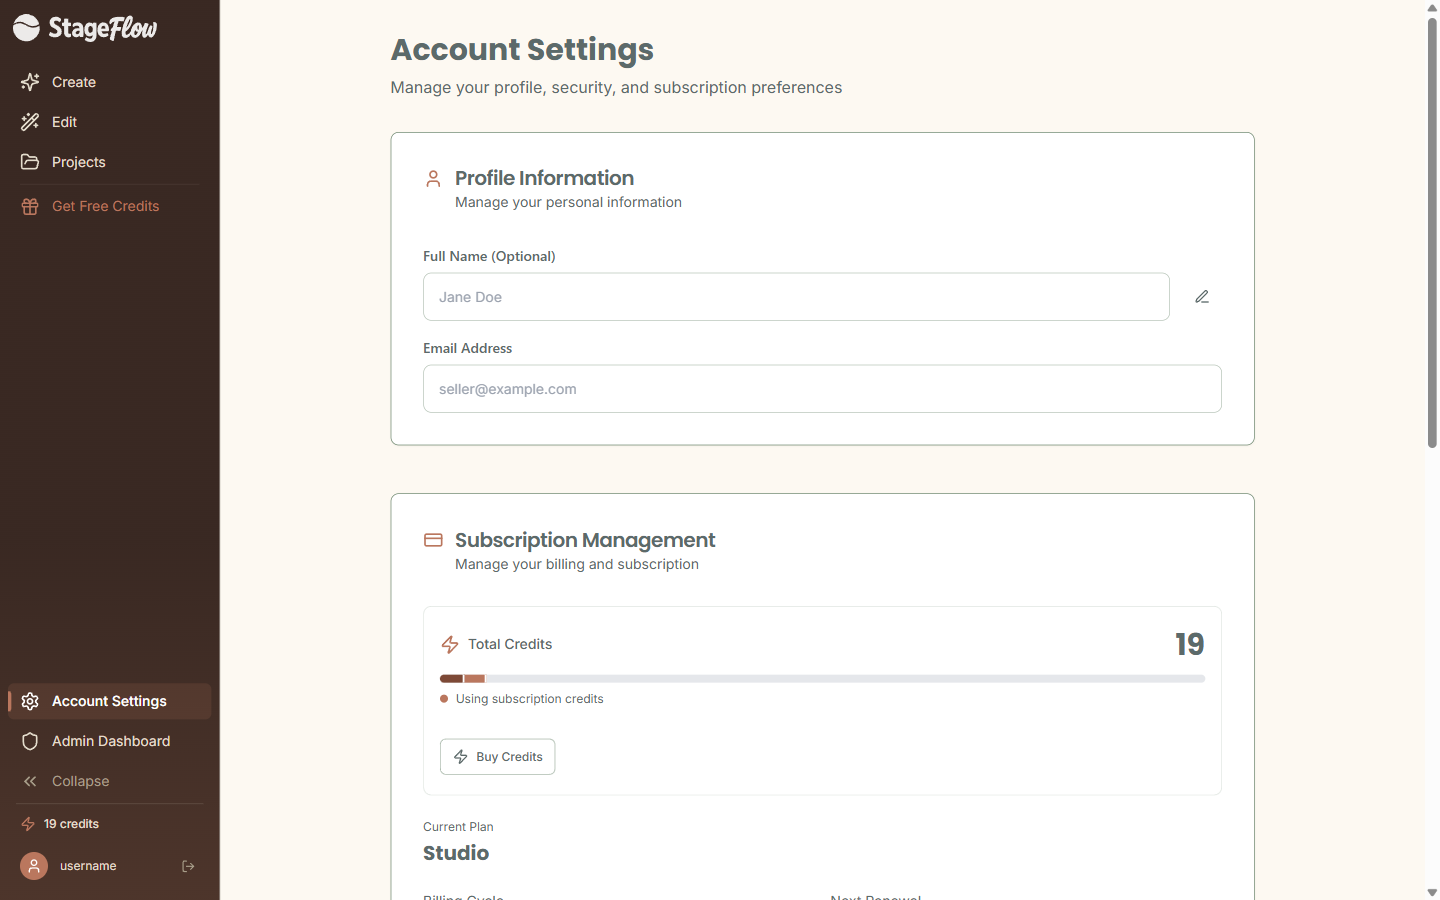Viewport: 1440px width, 900px height.
Task: Click the 'Current Plan' label
Action: [458, 827]
